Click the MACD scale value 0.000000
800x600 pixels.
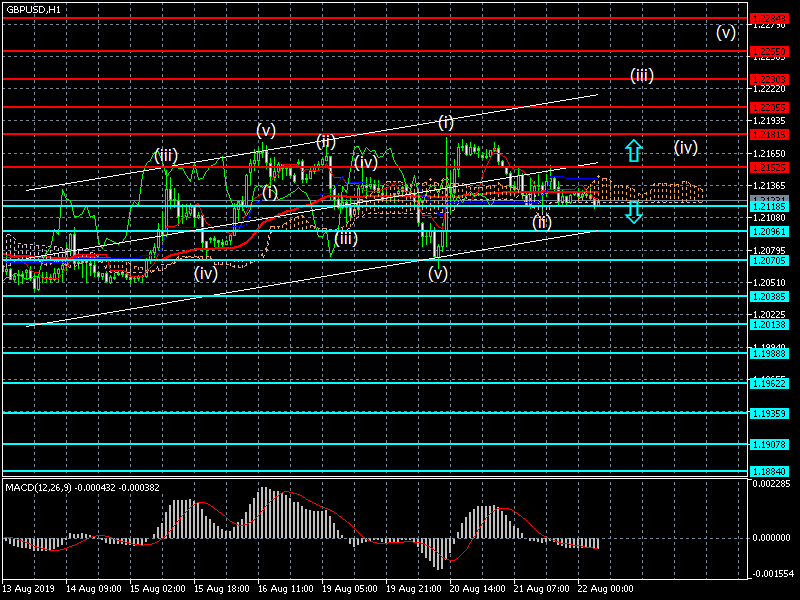(x=771, y=538)
